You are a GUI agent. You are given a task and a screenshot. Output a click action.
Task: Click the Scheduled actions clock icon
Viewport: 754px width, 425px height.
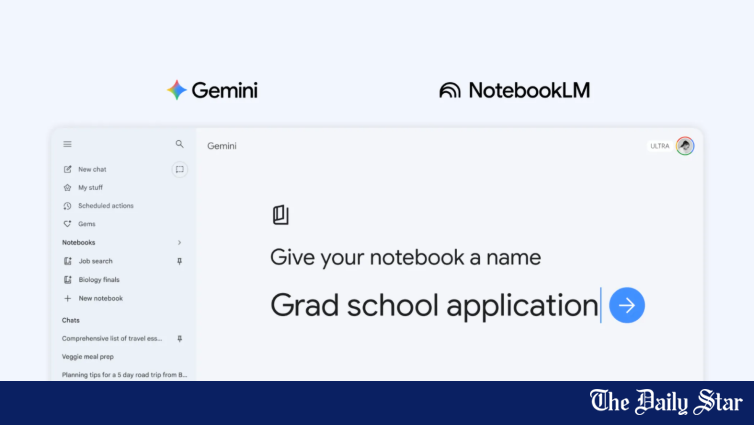coord(67,206)
